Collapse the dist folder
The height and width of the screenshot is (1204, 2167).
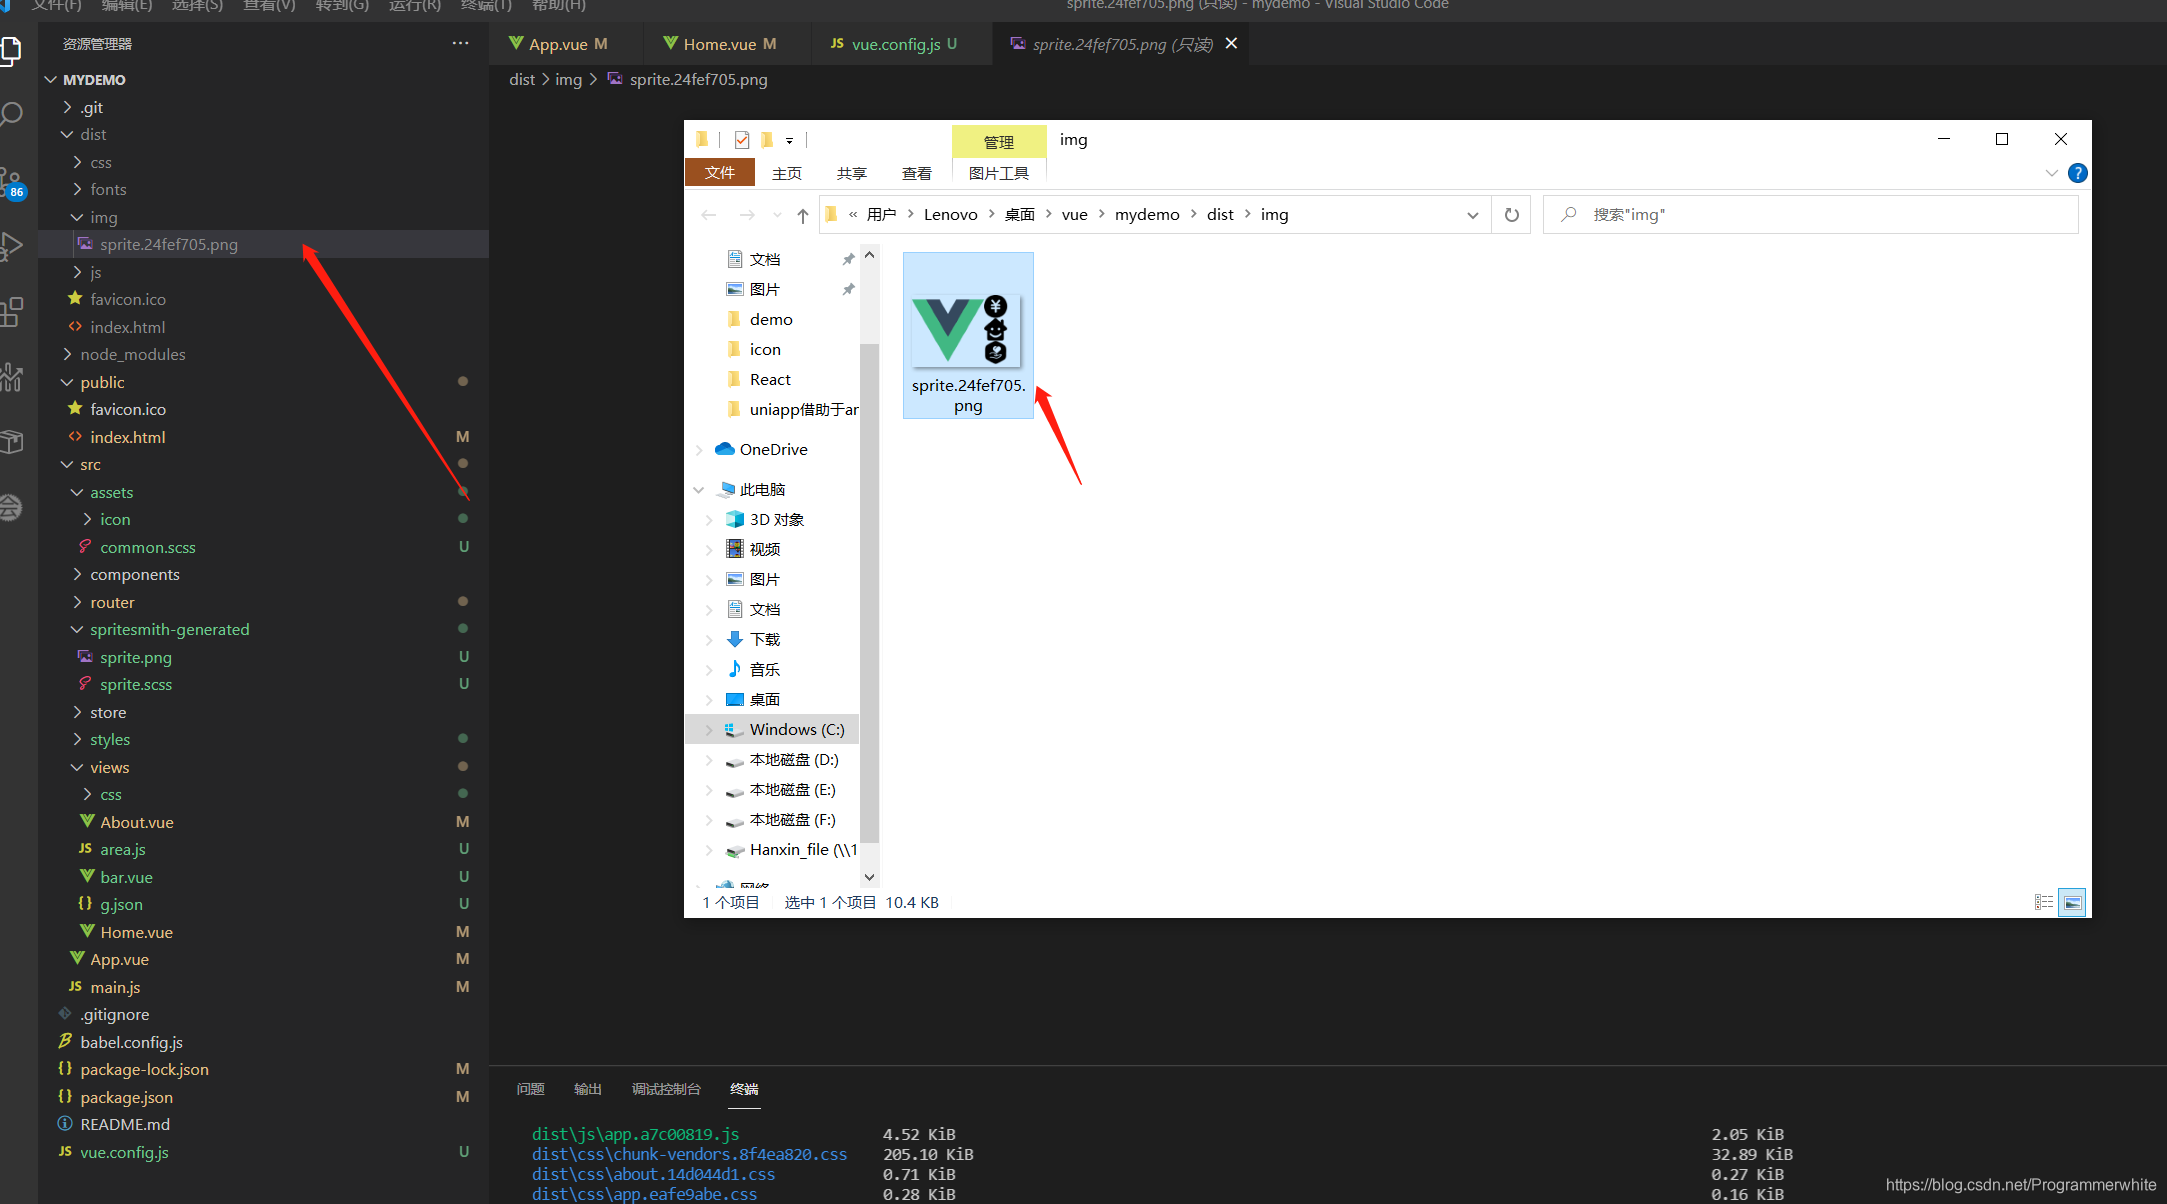[67, 134]
